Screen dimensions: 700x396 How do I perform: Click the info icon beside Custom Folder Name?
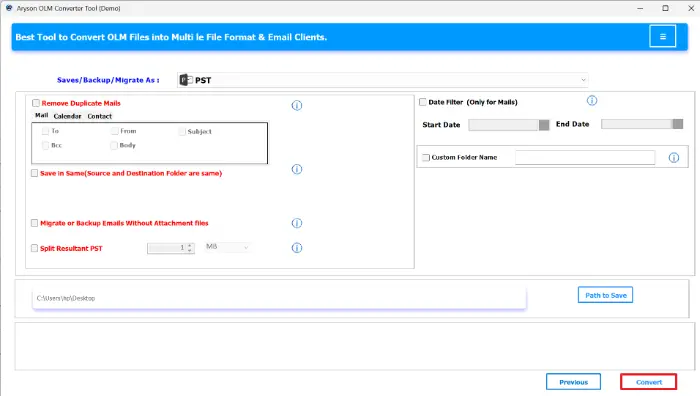[x=674, y=158]
